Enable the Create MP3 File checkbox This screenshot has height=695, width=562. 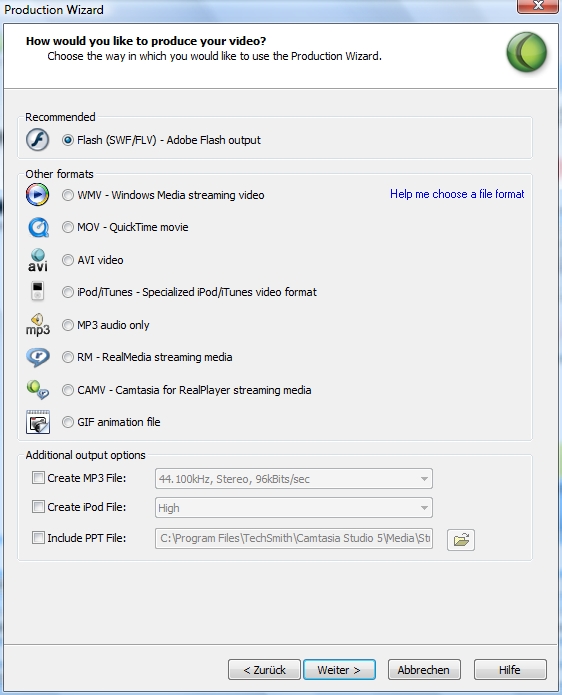click(39, 478)
